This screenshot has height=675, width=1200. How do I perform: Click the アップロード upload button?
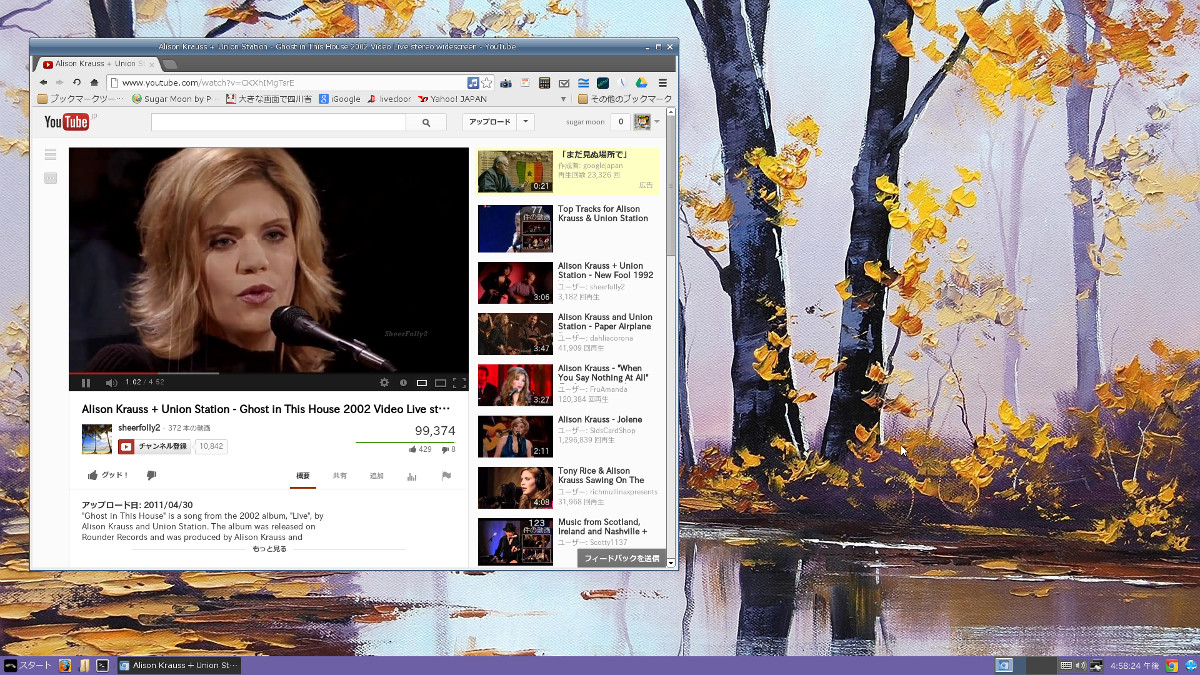click(490, 122)
